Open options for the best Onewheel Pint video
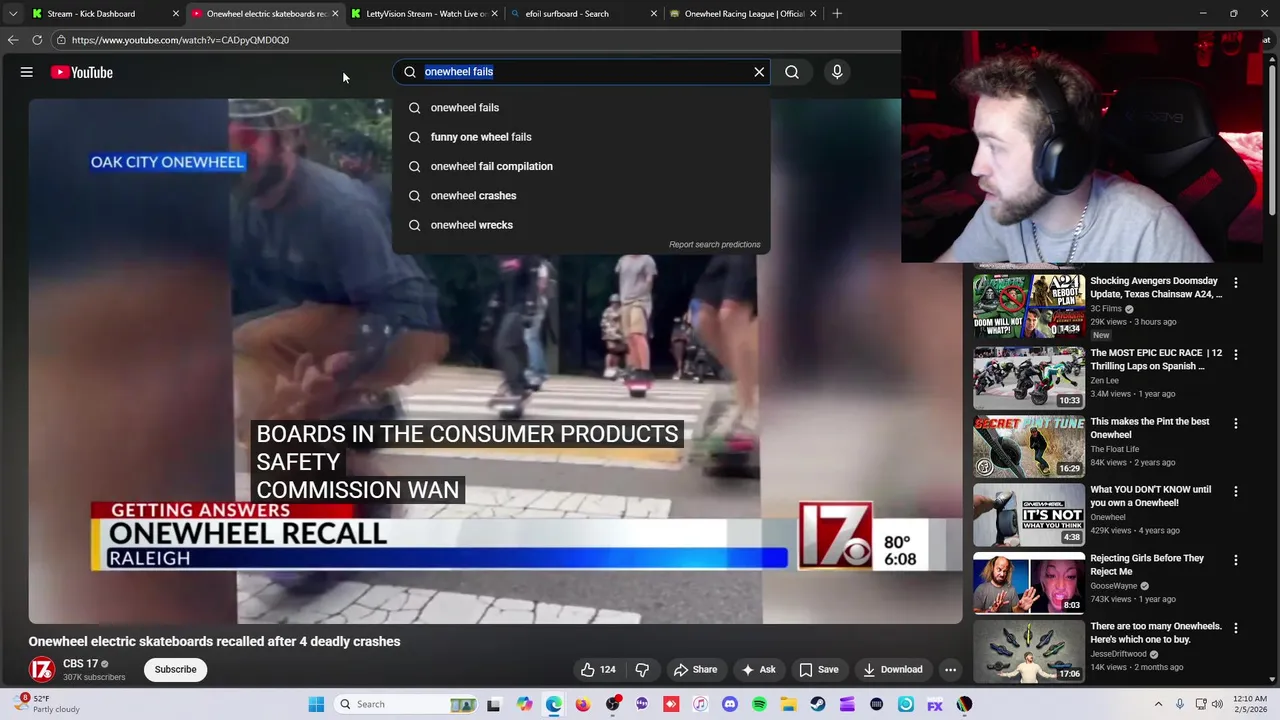 [x=1236, y=423]
